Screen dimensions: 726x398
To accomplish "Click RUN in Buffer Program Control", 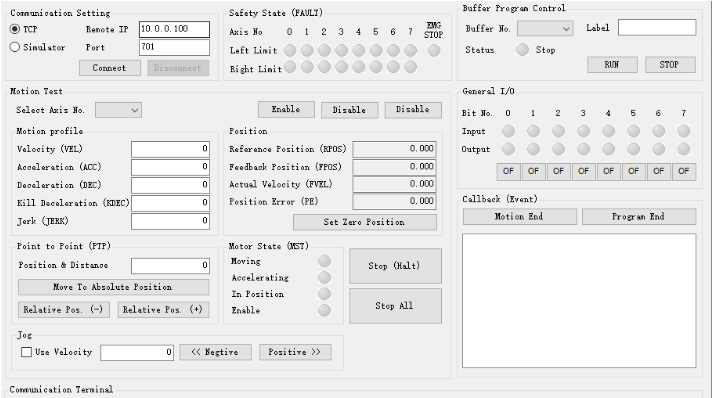I will [x=612, y=65].
